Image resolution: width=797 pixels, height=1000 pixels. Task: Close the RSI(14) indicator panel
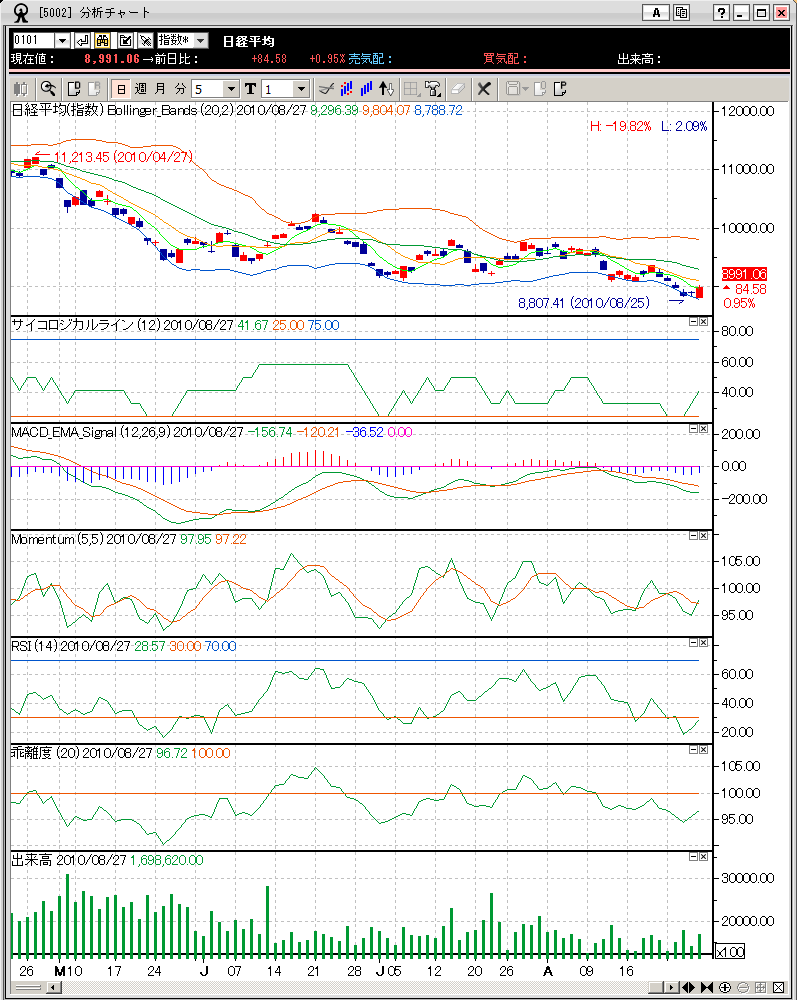[703, 643]
